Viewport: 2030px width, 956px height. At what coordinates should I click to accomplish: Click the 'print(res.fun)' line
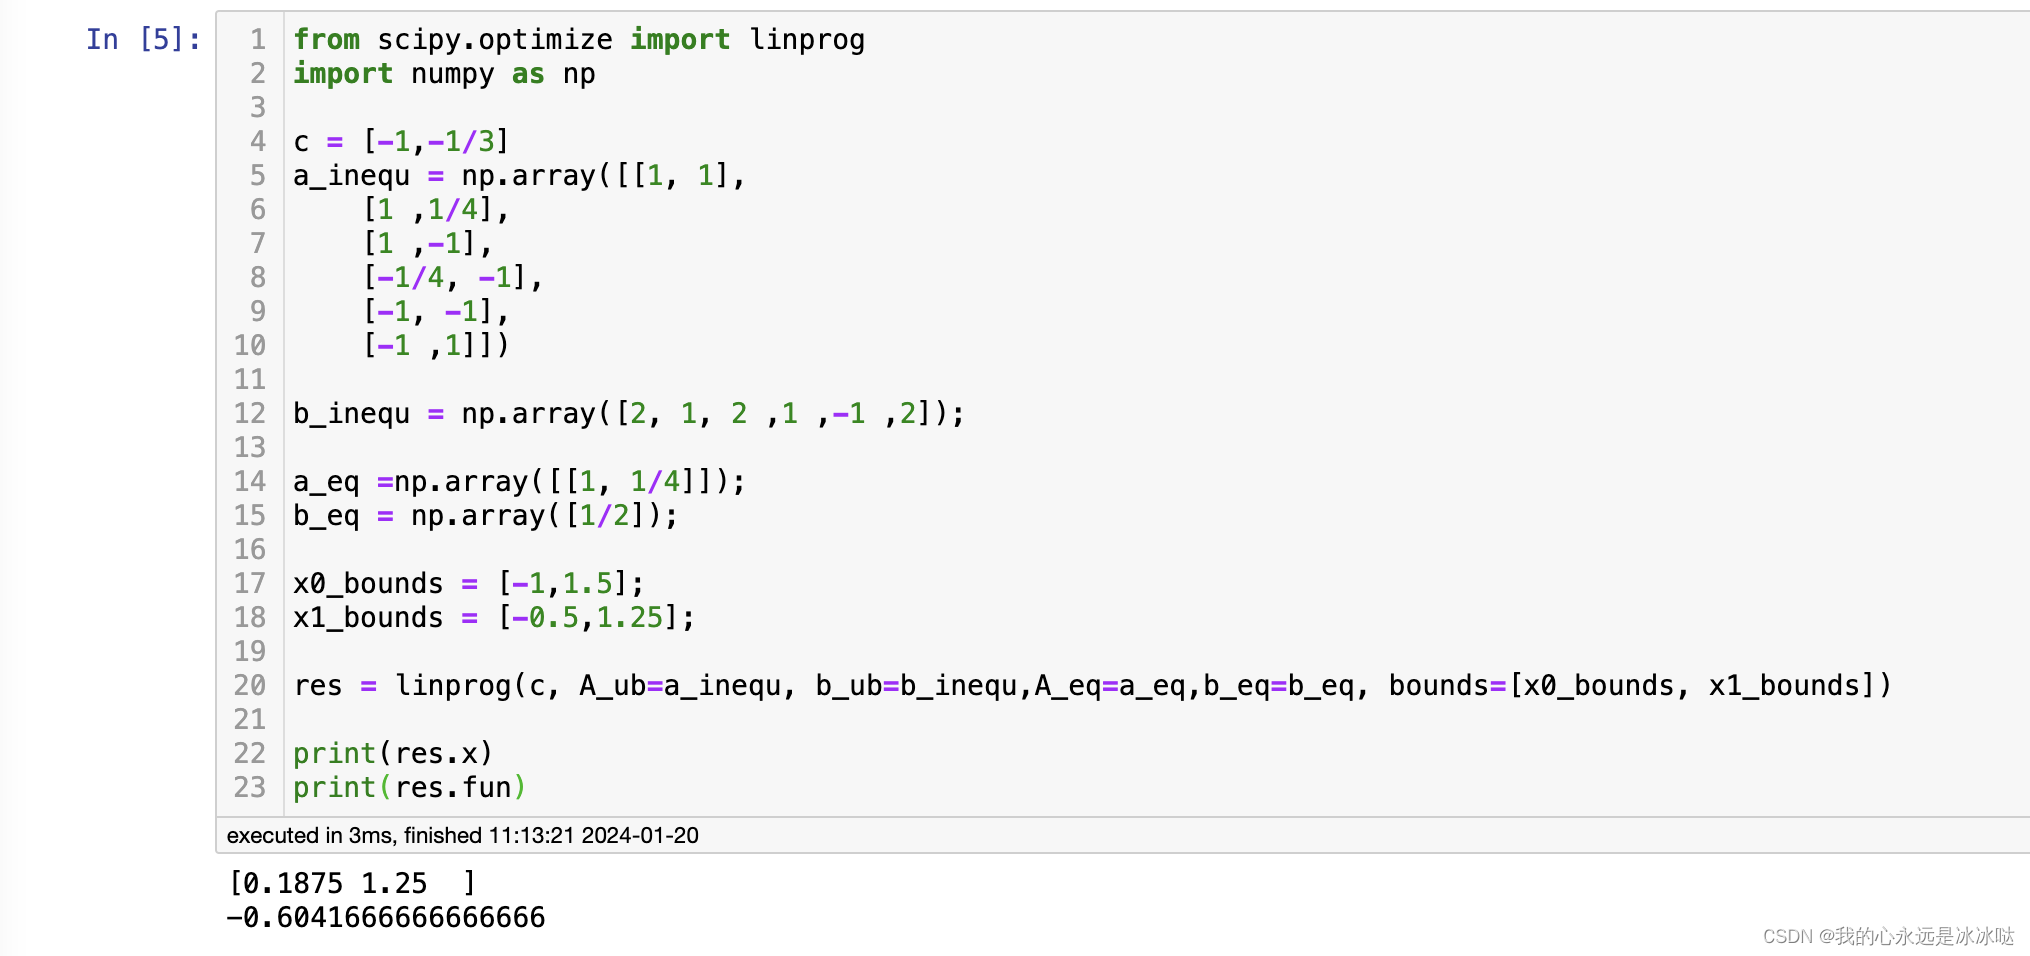pyautogui.click(x=410, y=788)
